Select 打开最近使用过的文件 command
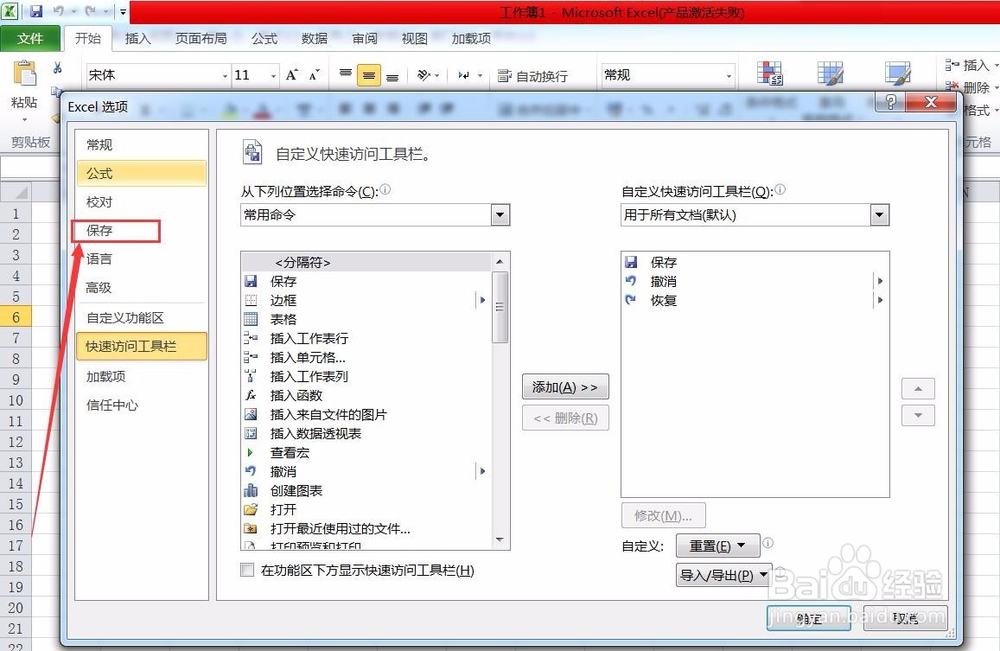This screenshot has height=651, width=1000. 366,529
